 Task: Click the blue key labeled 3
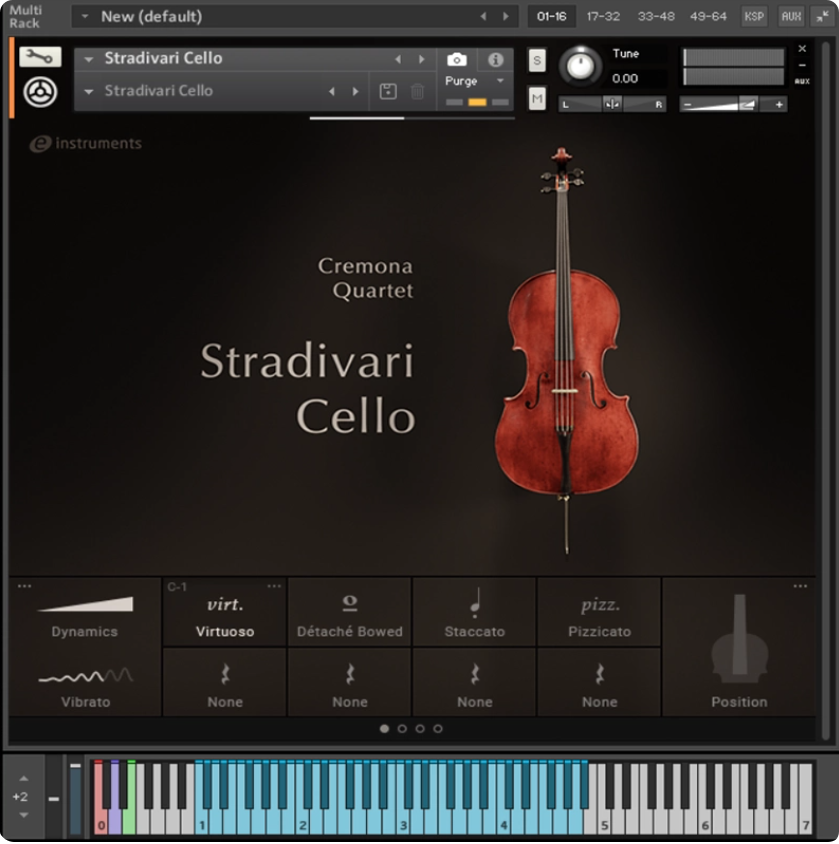[404, 821]
